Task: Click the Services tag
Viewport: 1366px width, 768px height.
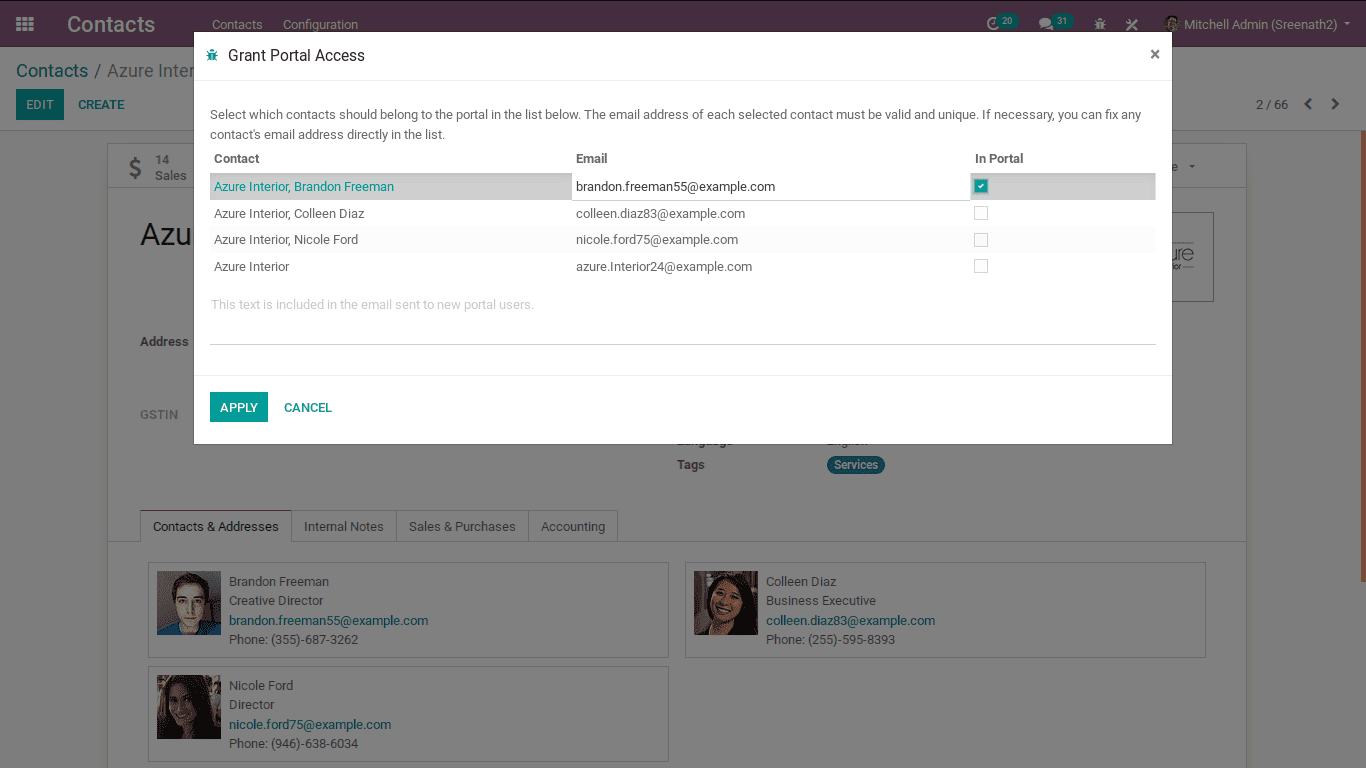Action: (x=856, y=465)
